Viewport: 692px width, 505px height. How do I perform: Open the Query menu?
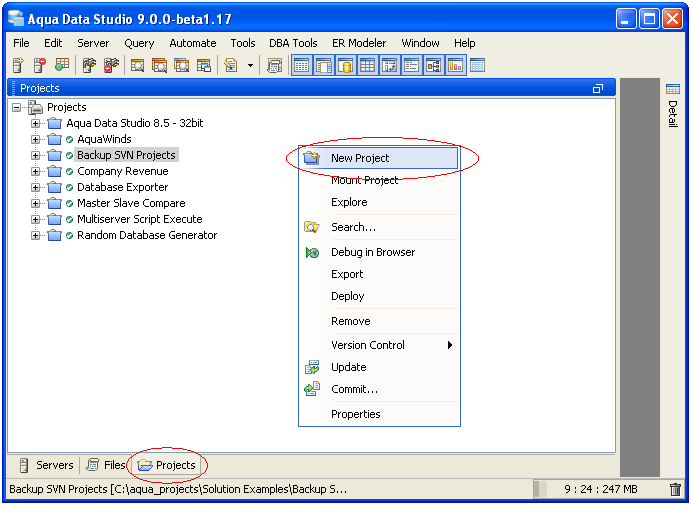point(139,43)
